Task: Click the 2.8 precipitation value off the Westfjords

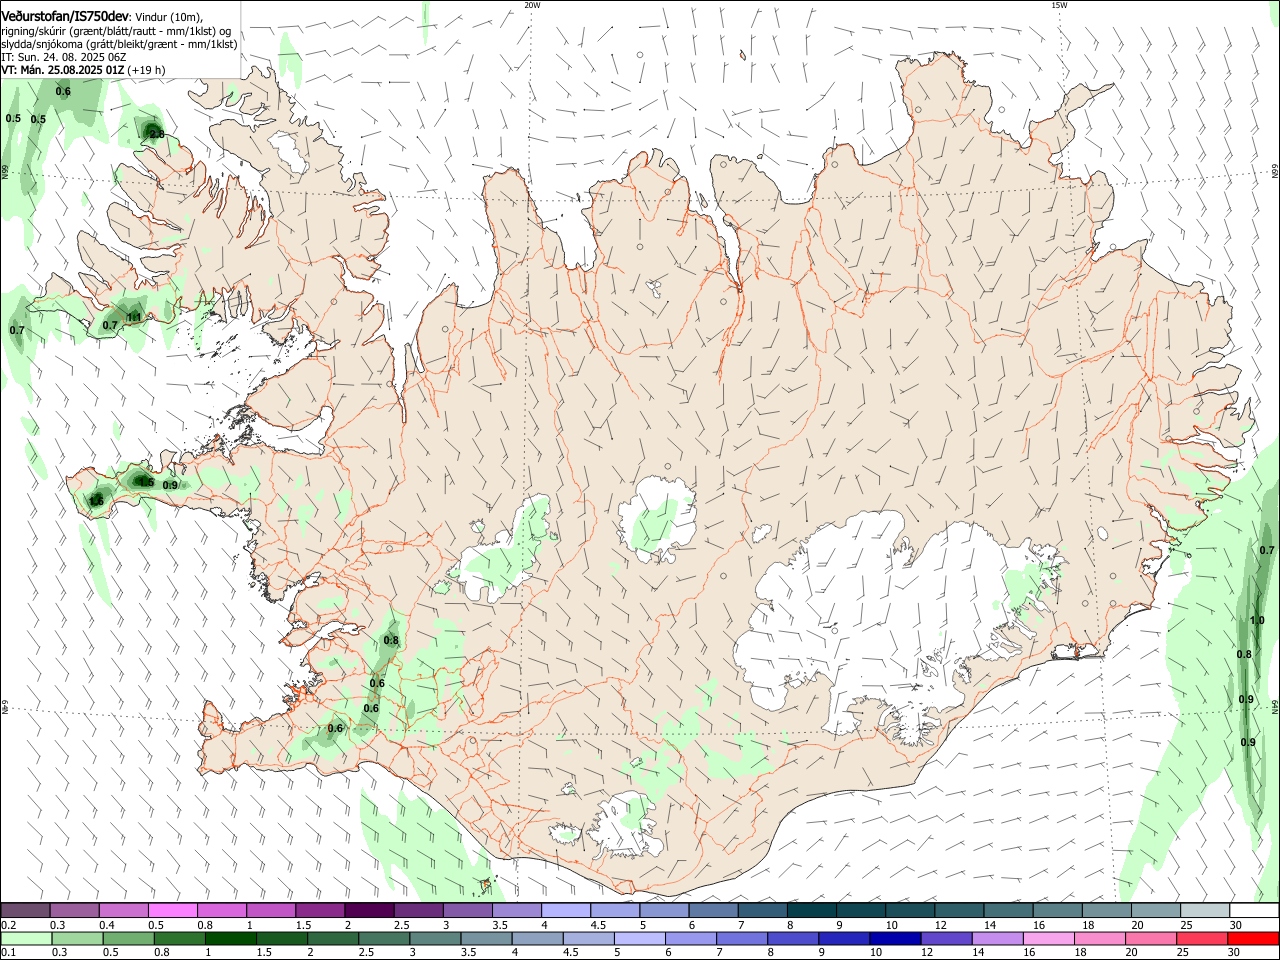Action: (x=156, y=133)
